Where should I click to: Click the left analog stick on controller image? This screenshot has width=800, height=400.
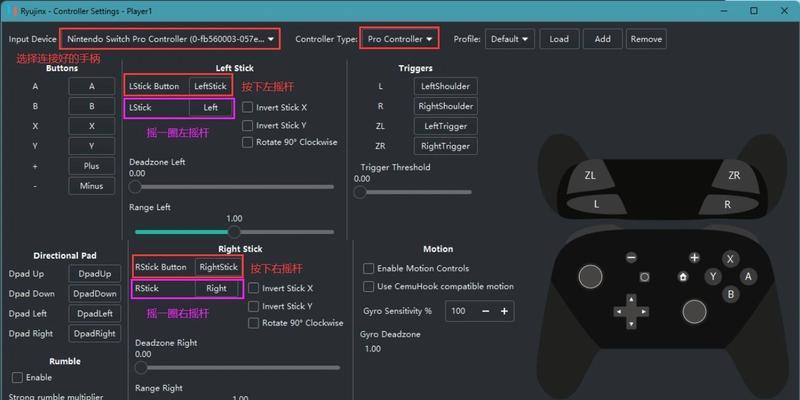click(x=590, y=277)
